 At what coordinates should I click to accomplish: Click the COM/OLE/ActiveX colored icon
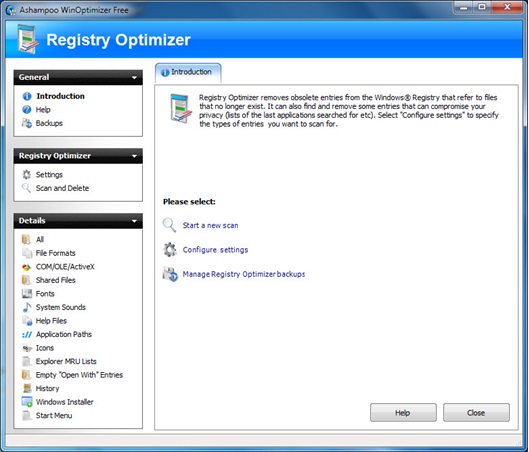(27, 267)
